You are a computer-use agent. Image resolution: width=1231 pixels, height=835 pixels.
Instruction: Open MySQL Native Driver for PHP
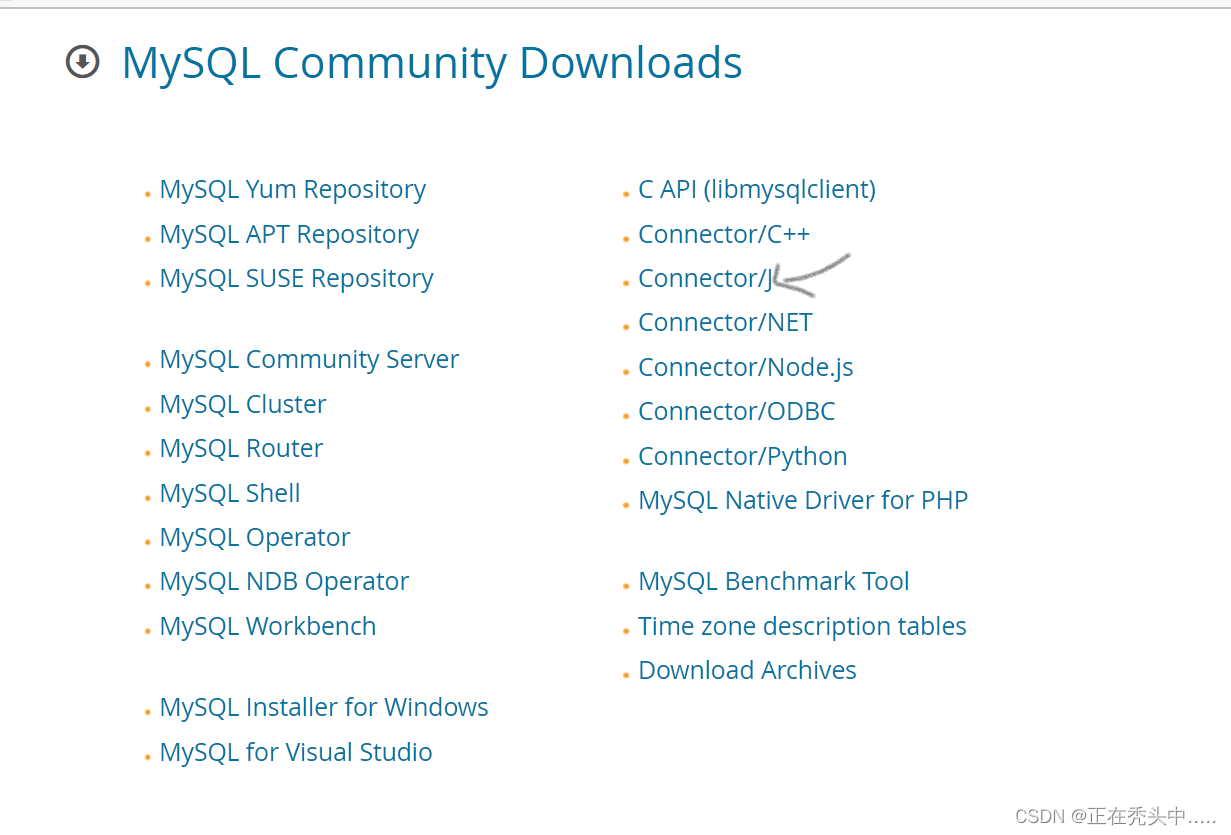click(x=803, y=500)
